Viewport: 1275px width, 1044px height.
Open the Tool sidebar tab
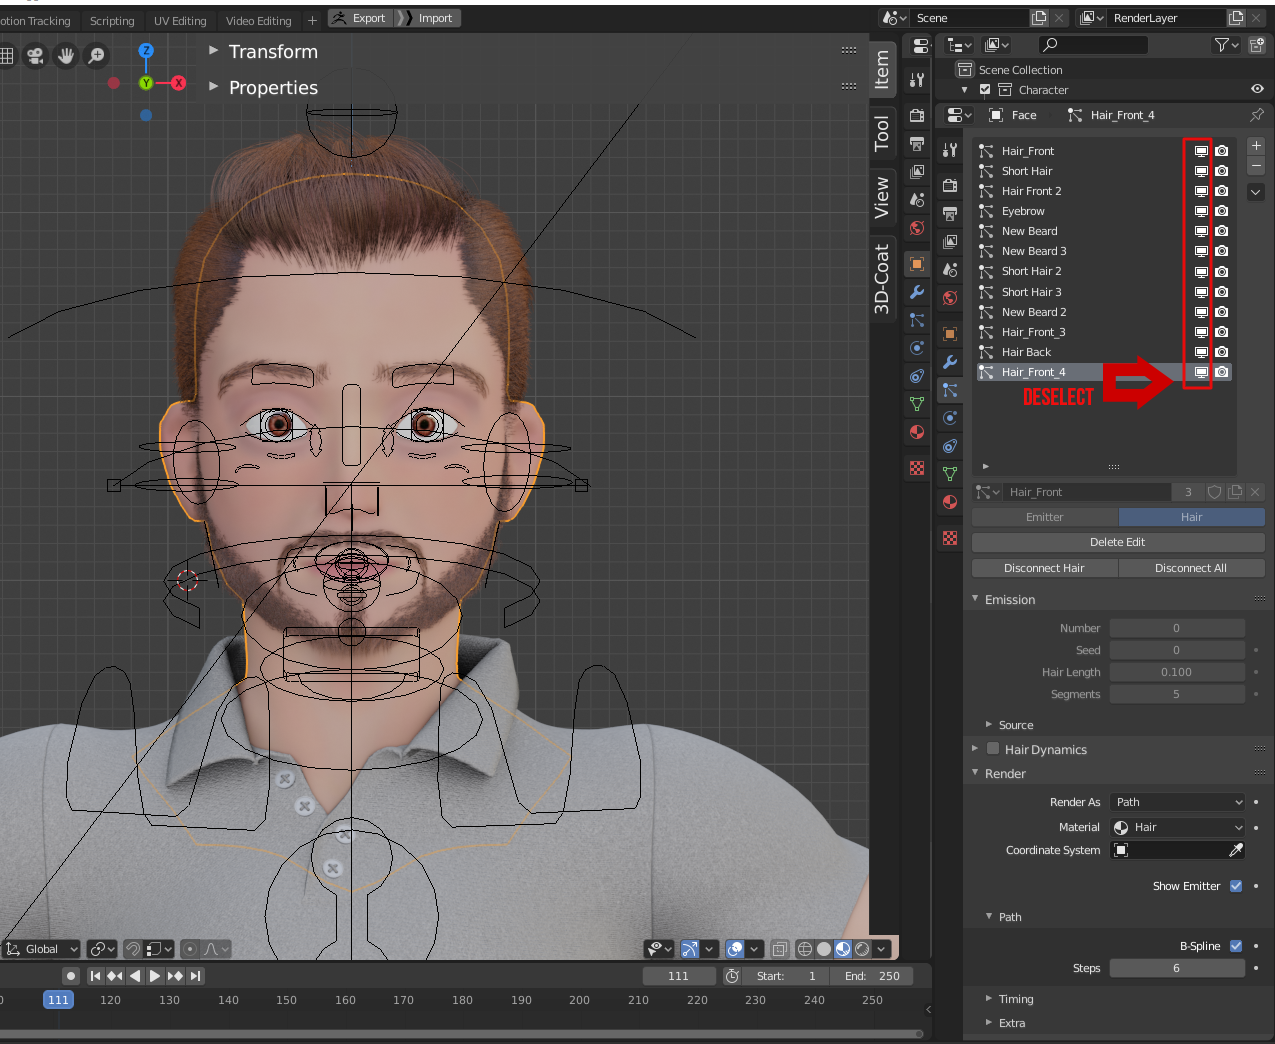tap(882, 133)
